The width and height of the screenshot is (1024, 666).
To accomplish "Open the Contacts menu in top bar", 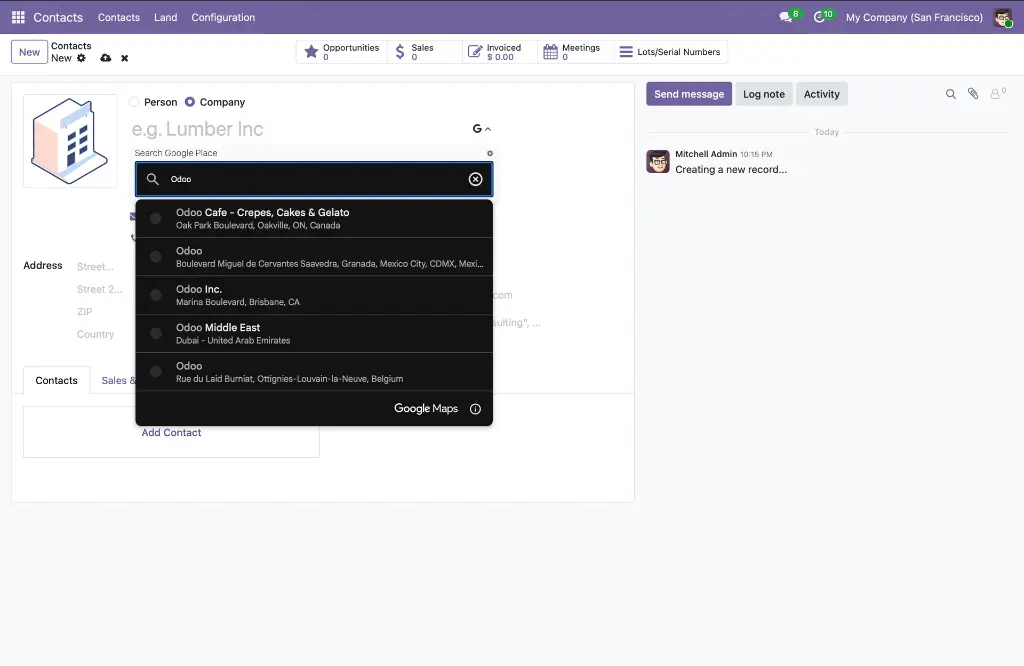I will point(119,17).
